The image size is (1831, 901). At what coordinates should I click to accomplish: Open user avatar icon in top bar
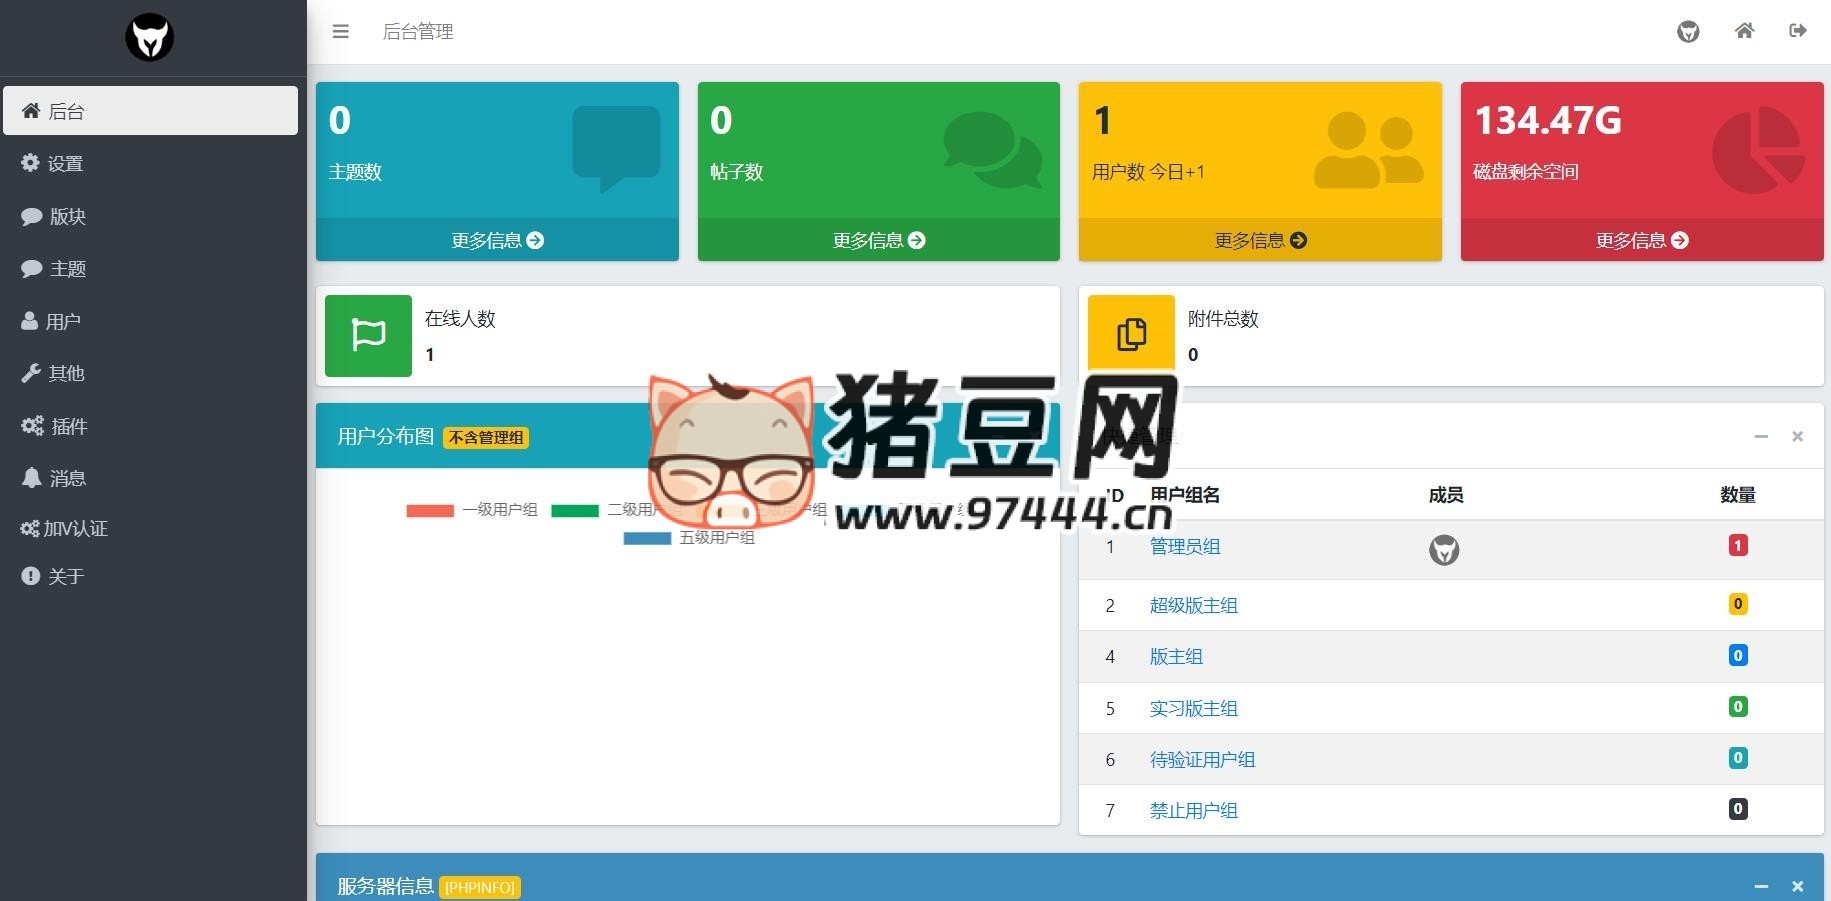click(1688, 32)
